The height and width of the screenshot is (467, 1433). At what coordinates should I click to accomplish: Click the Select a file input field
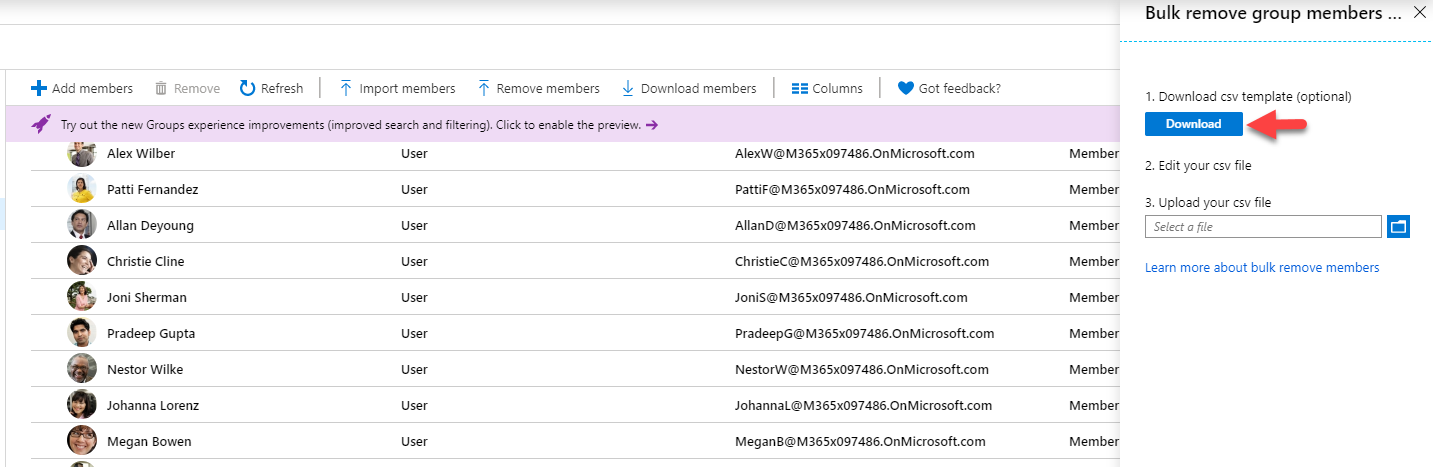(1263, 227)
